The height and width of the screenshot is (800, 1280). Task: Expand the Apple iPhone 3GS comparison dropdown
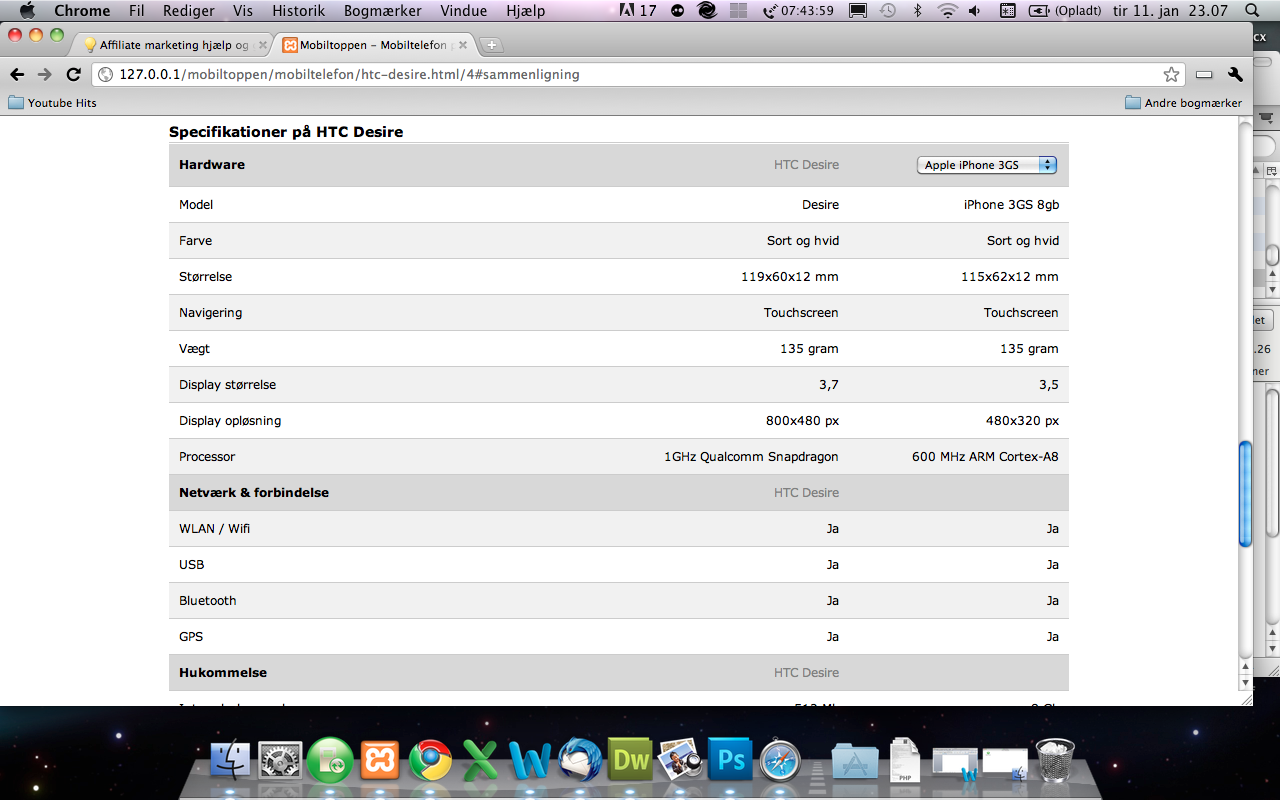(x=986, y=165)
